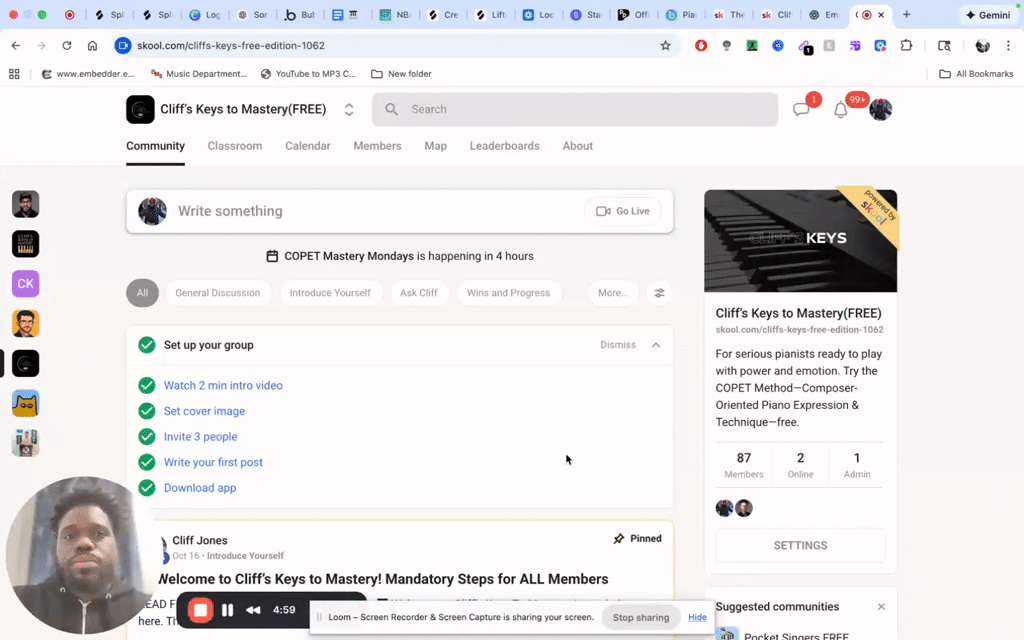The width and height of the screenshot is (1024, 640).
Task: Select the All category filter
Action: tap(142, 293)
